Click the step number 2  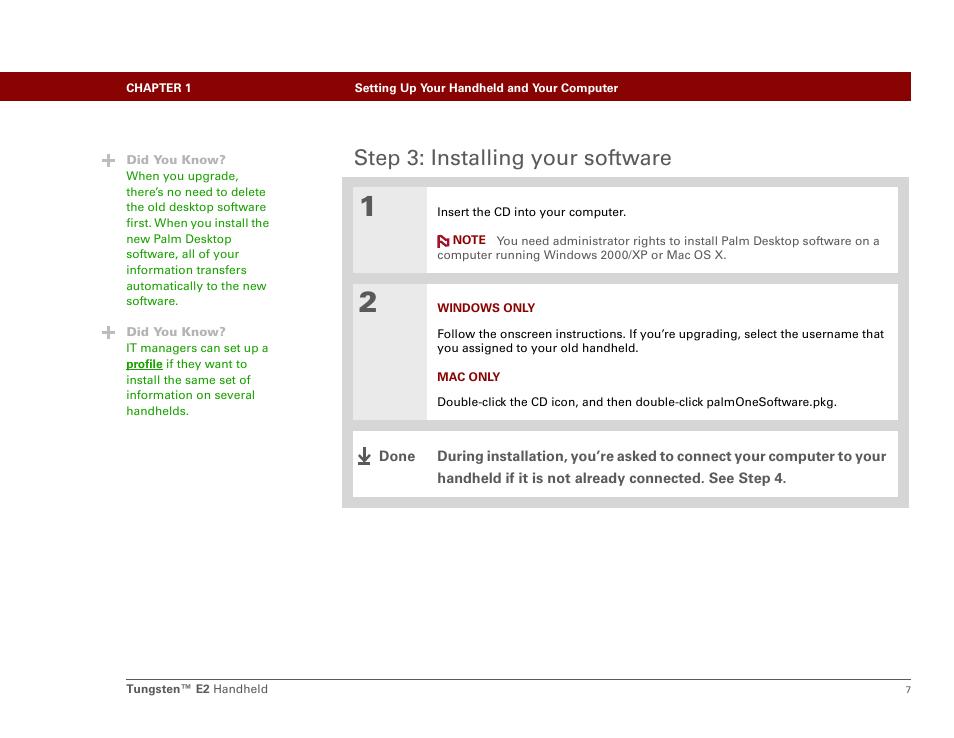(x=367, y=302)
